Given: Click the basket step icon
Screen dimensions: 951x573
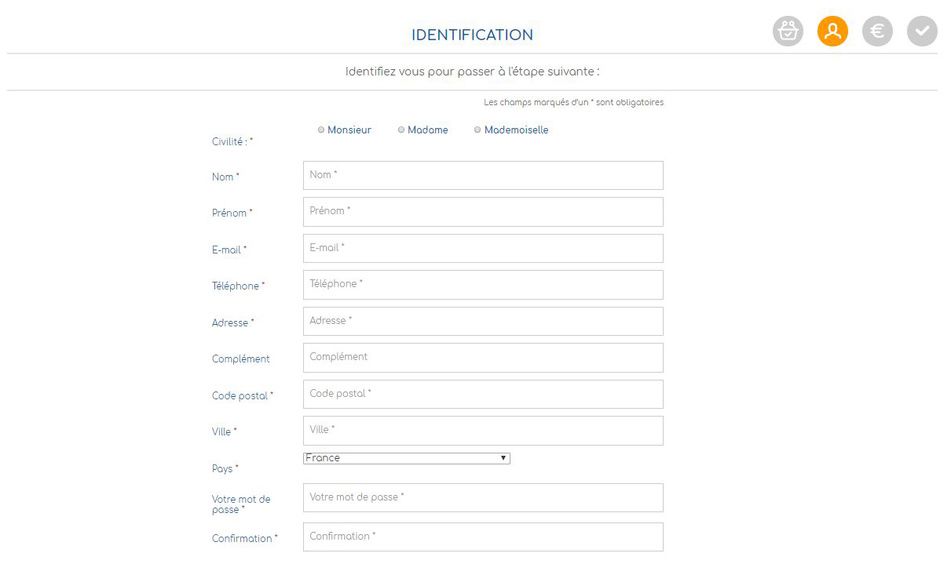Looking at the screenshot, I should tap(788, 32).
